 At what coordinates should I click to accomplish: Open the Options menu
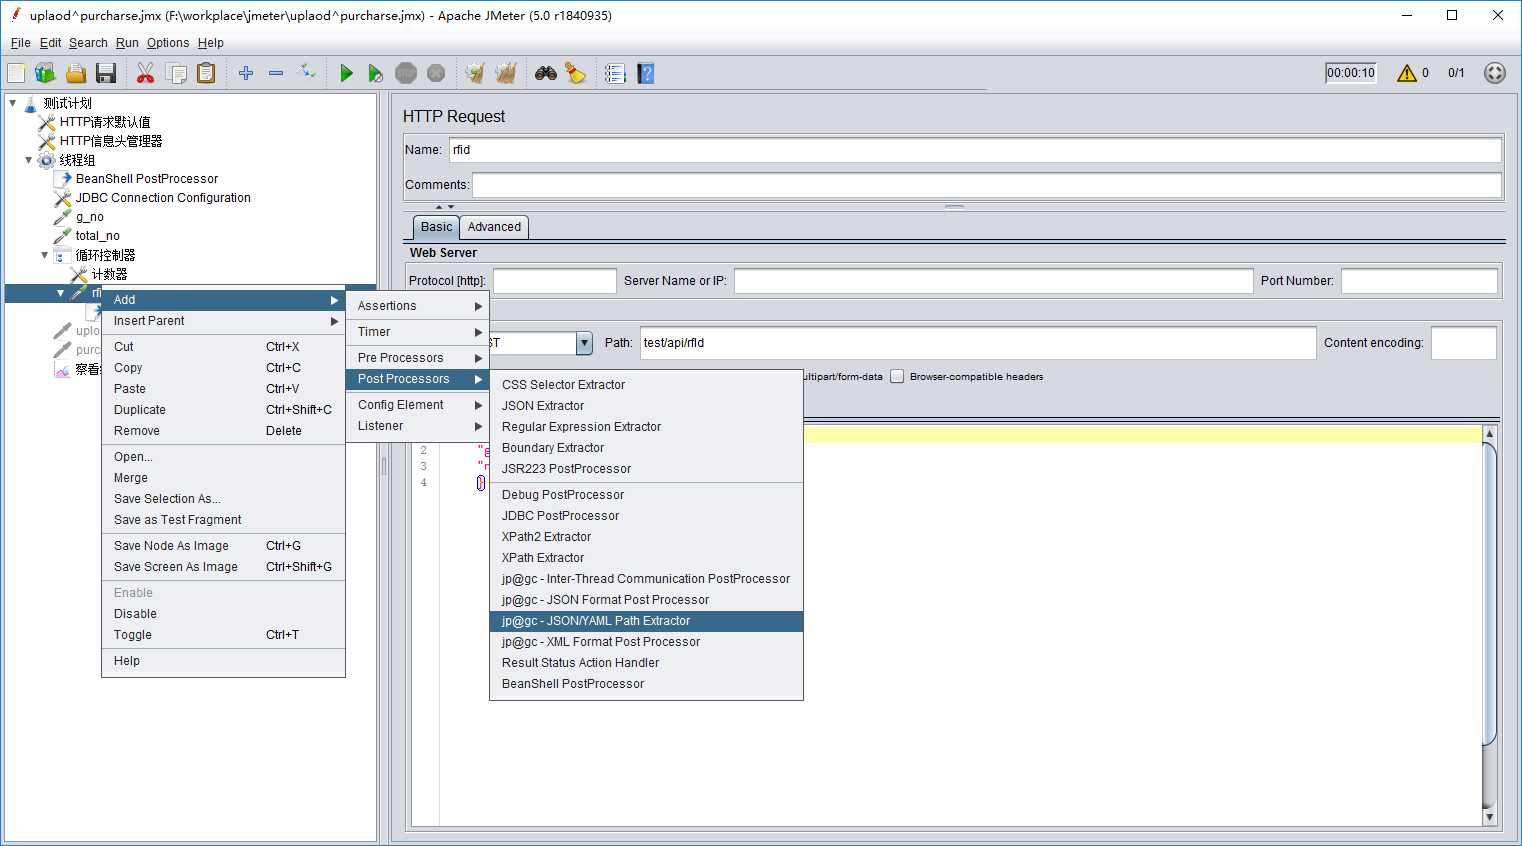168,43
